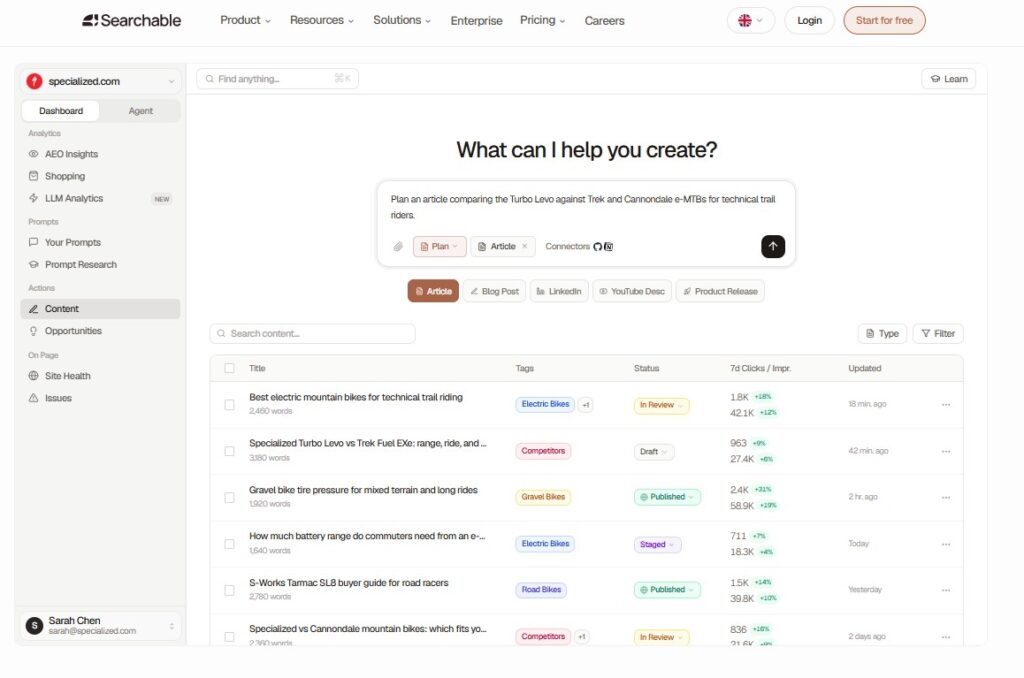This screenshot has width=1024, height=678.
Task: Toggle the select-all header checkbox
Action: point(229,368)
